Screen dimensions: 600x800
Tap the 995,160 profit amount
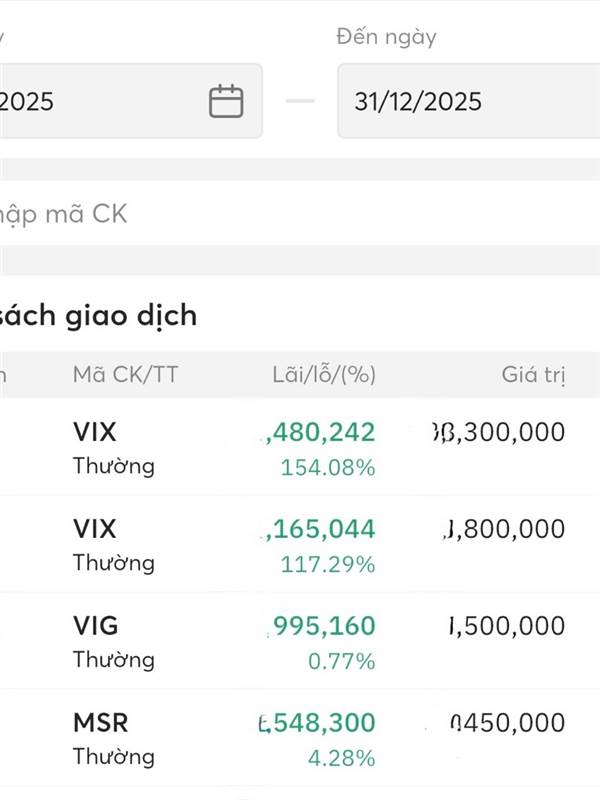(324, 626)
